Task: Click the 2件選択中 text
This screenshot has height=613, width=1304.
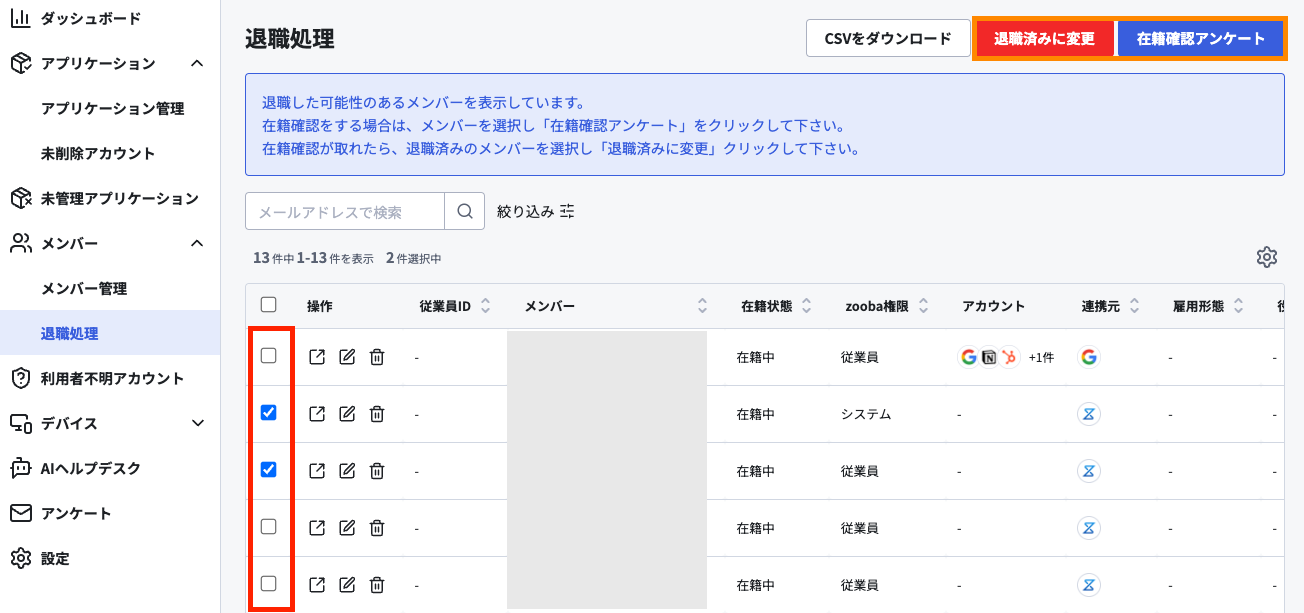Action: pyautogui.click(x=413, y=258)
